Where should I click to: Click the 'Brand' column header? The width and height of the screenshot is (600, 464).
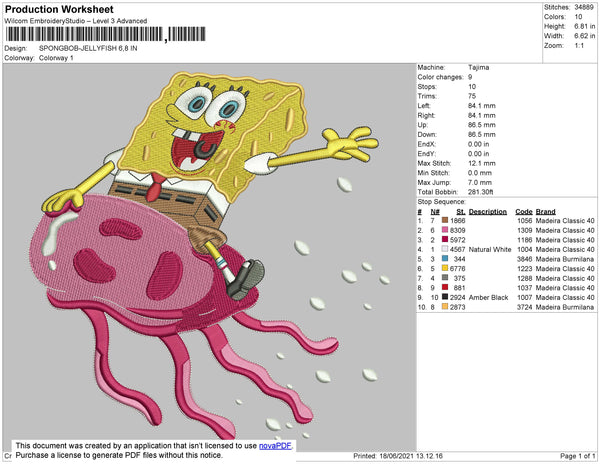[x=546, y=212]
